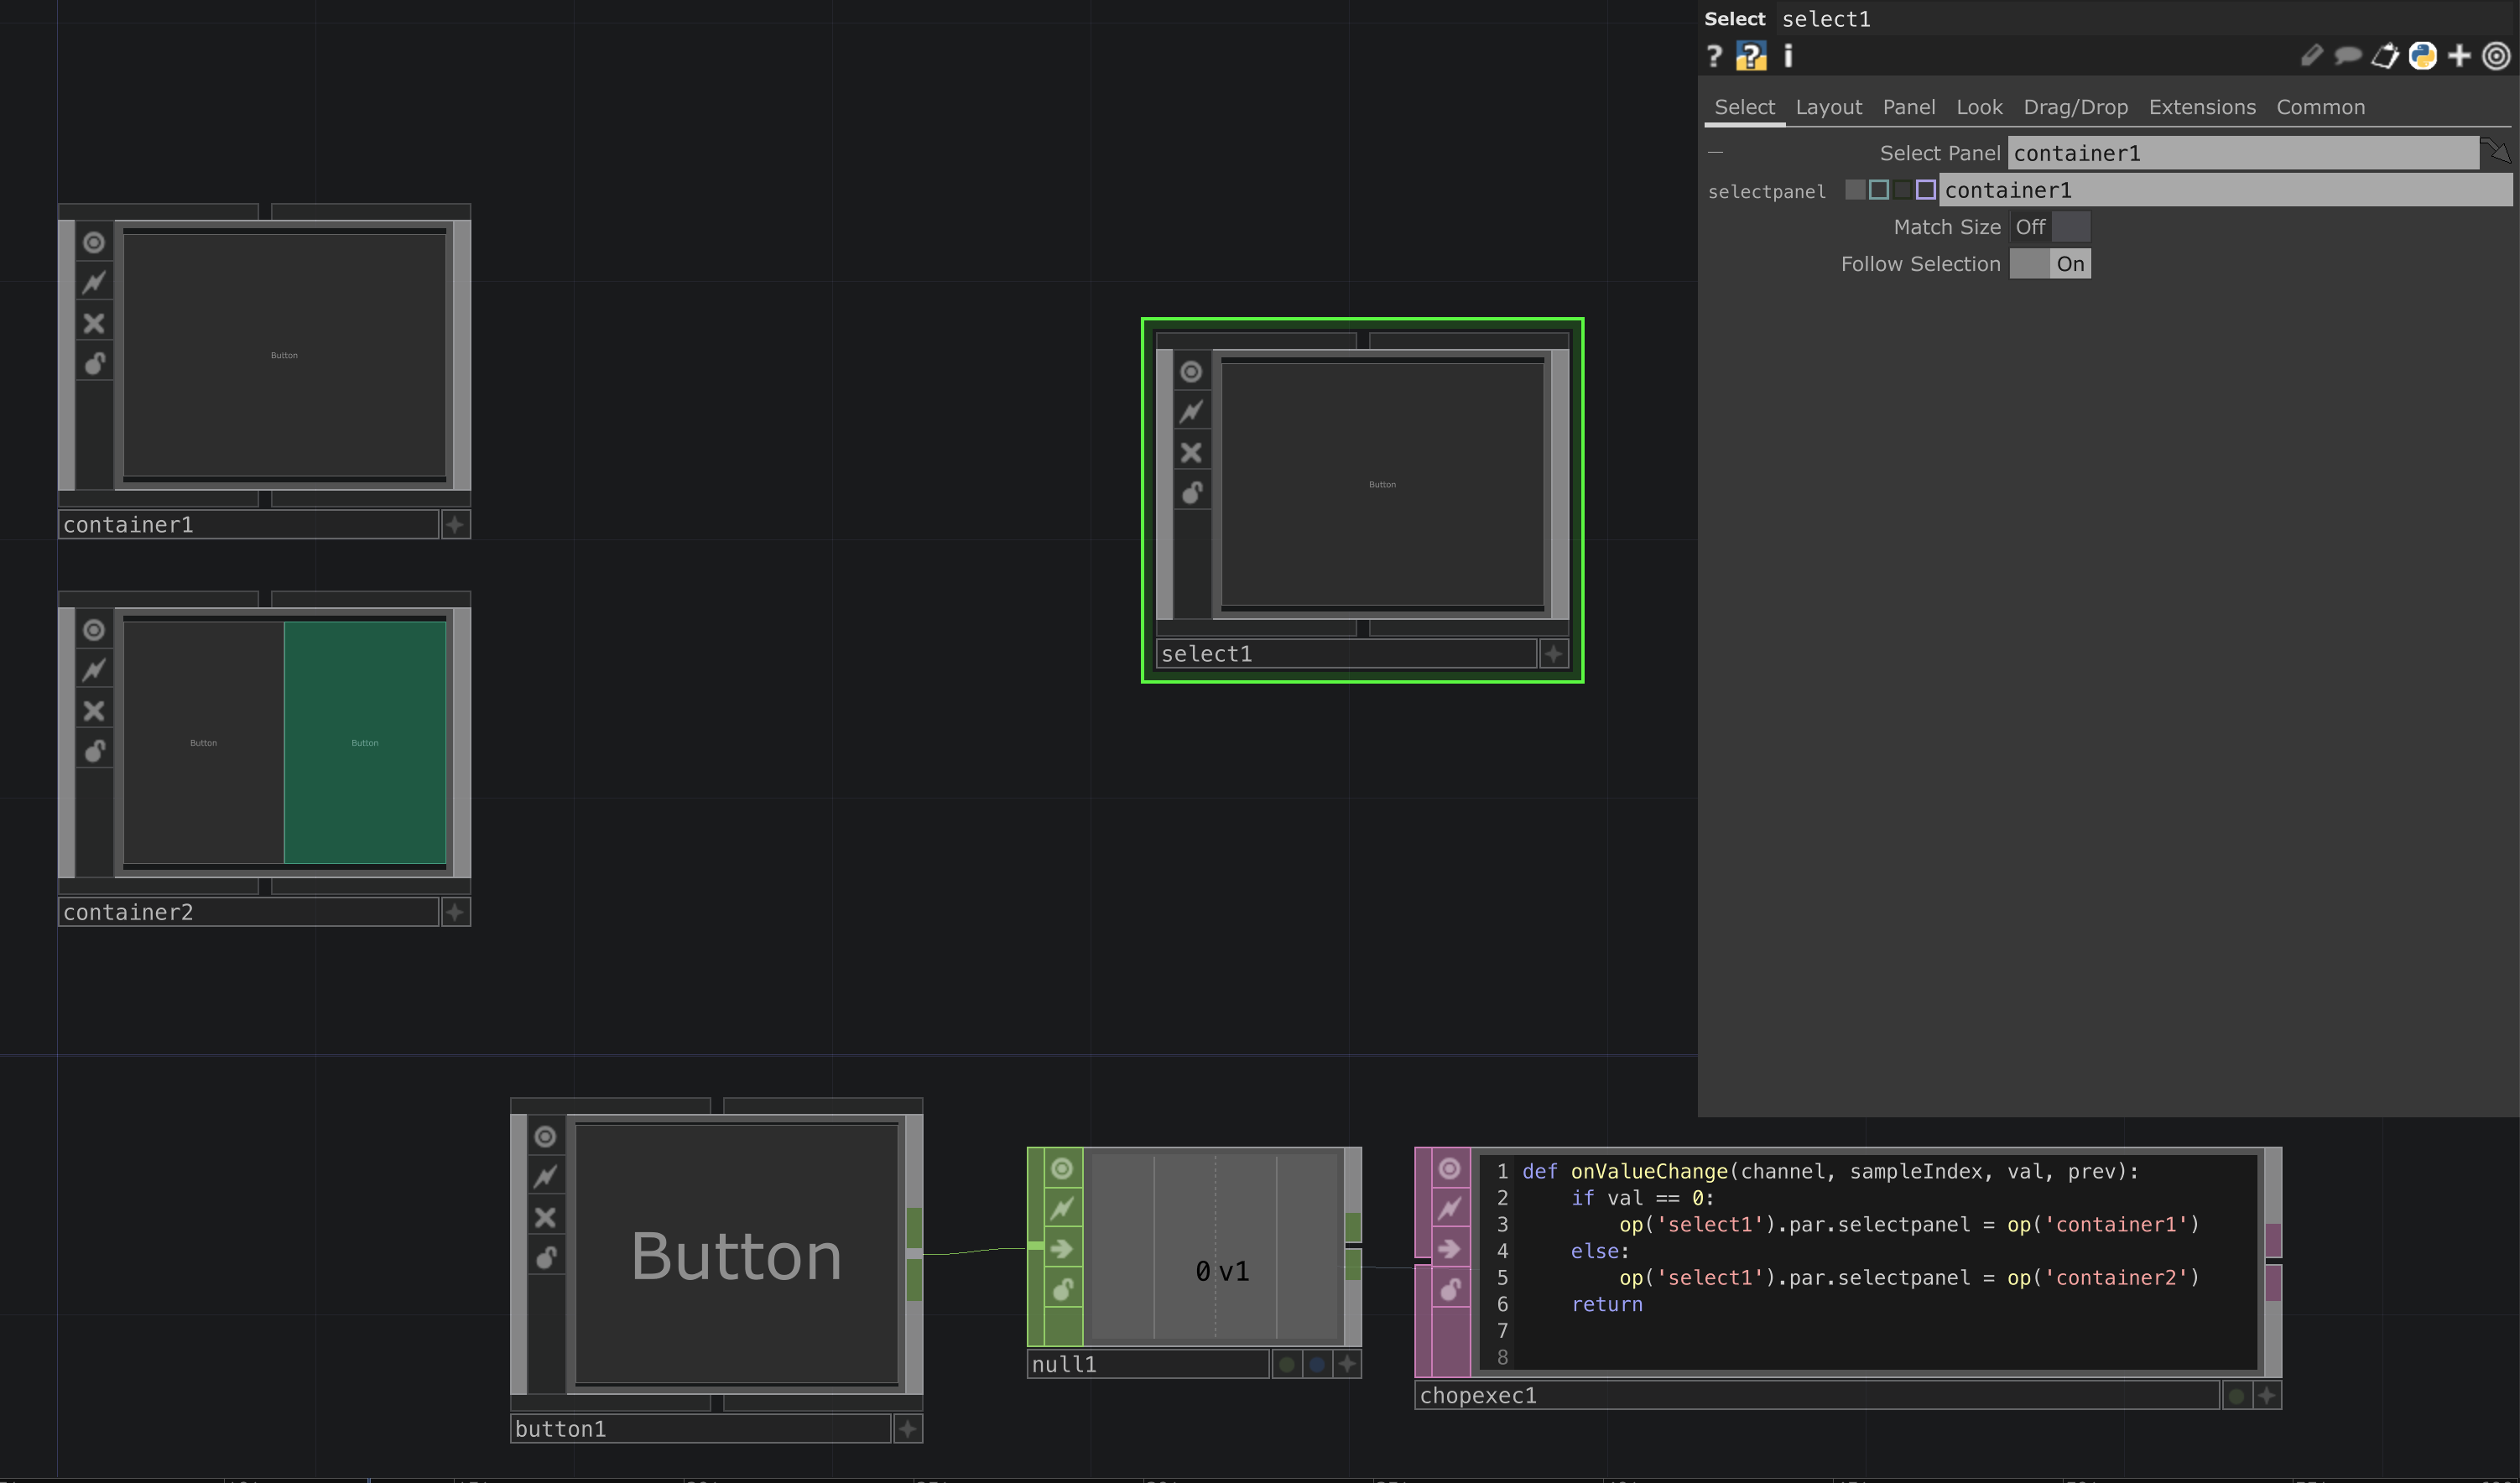Click lock flag on button1 node
This screenshot has height=1483, width=2520.
545,1258
